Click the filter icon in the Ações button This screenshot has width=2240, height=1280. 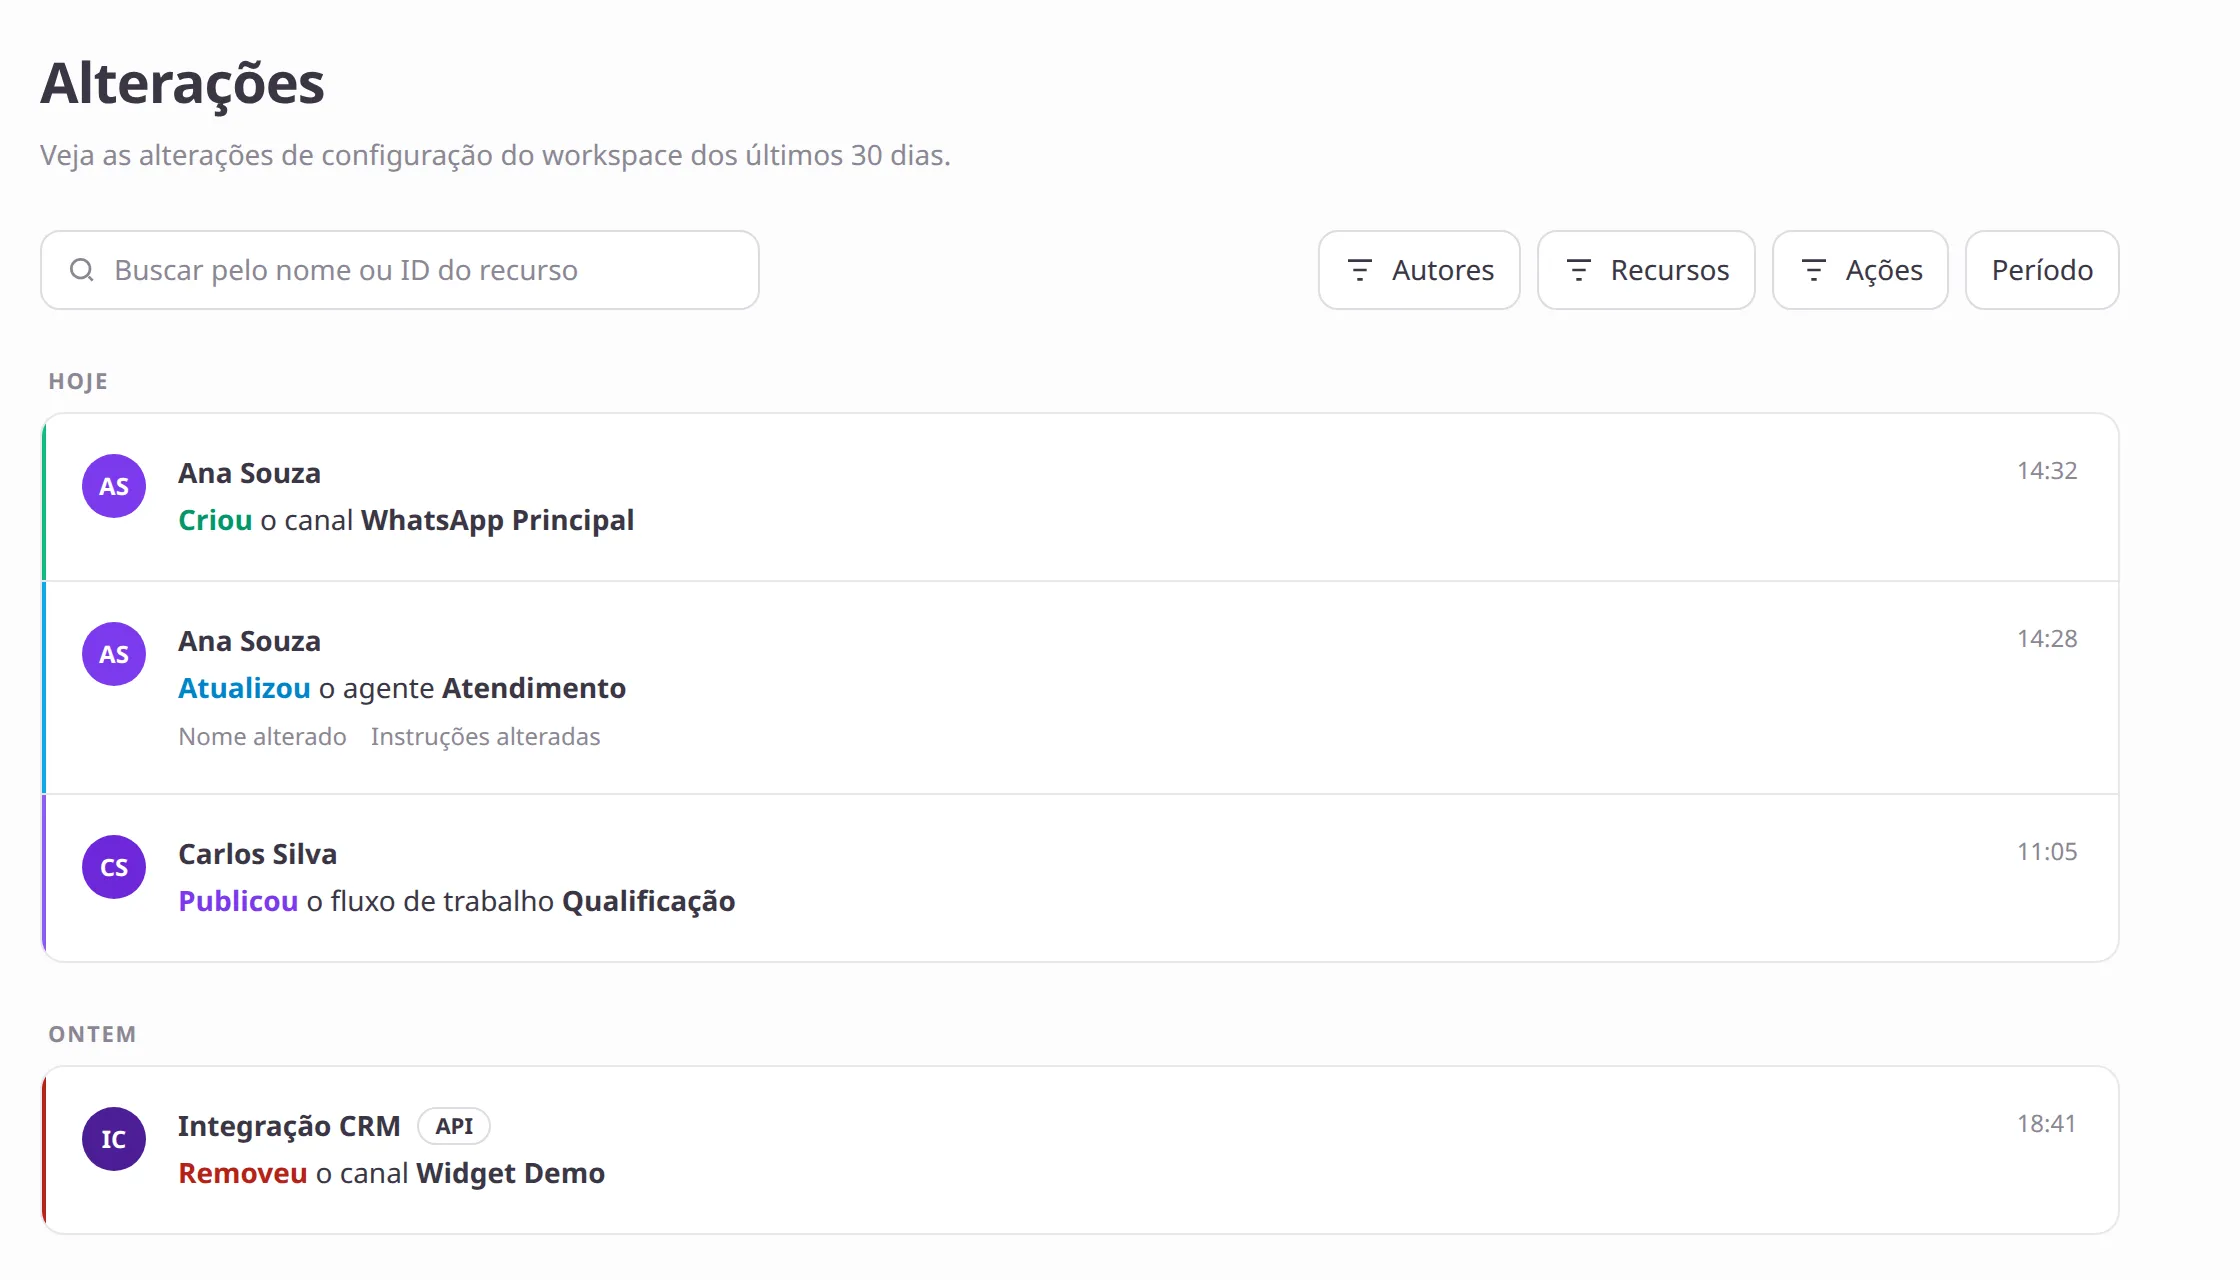tap(1813, 270)
